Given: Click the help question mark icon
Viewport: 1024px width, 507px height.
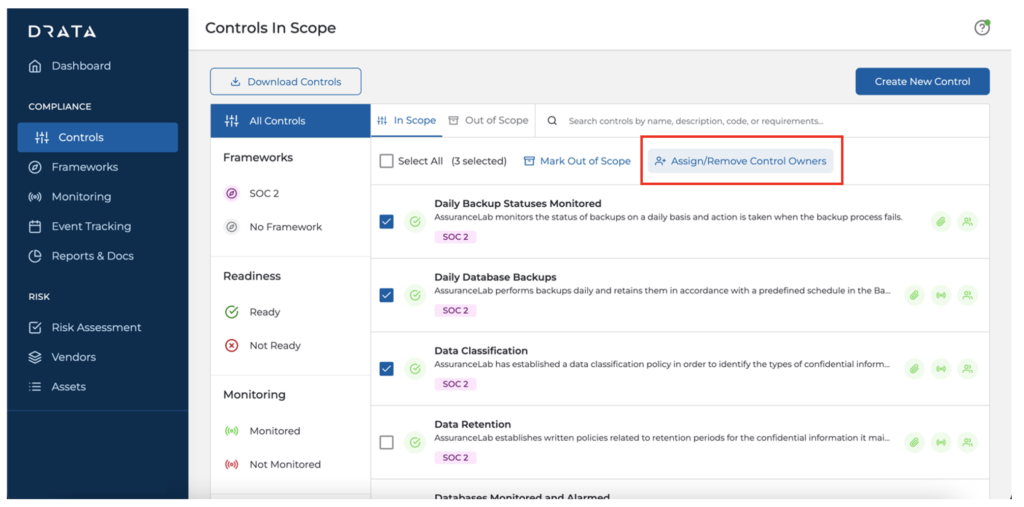Looking at the screenshot, I should coord(981,28).
